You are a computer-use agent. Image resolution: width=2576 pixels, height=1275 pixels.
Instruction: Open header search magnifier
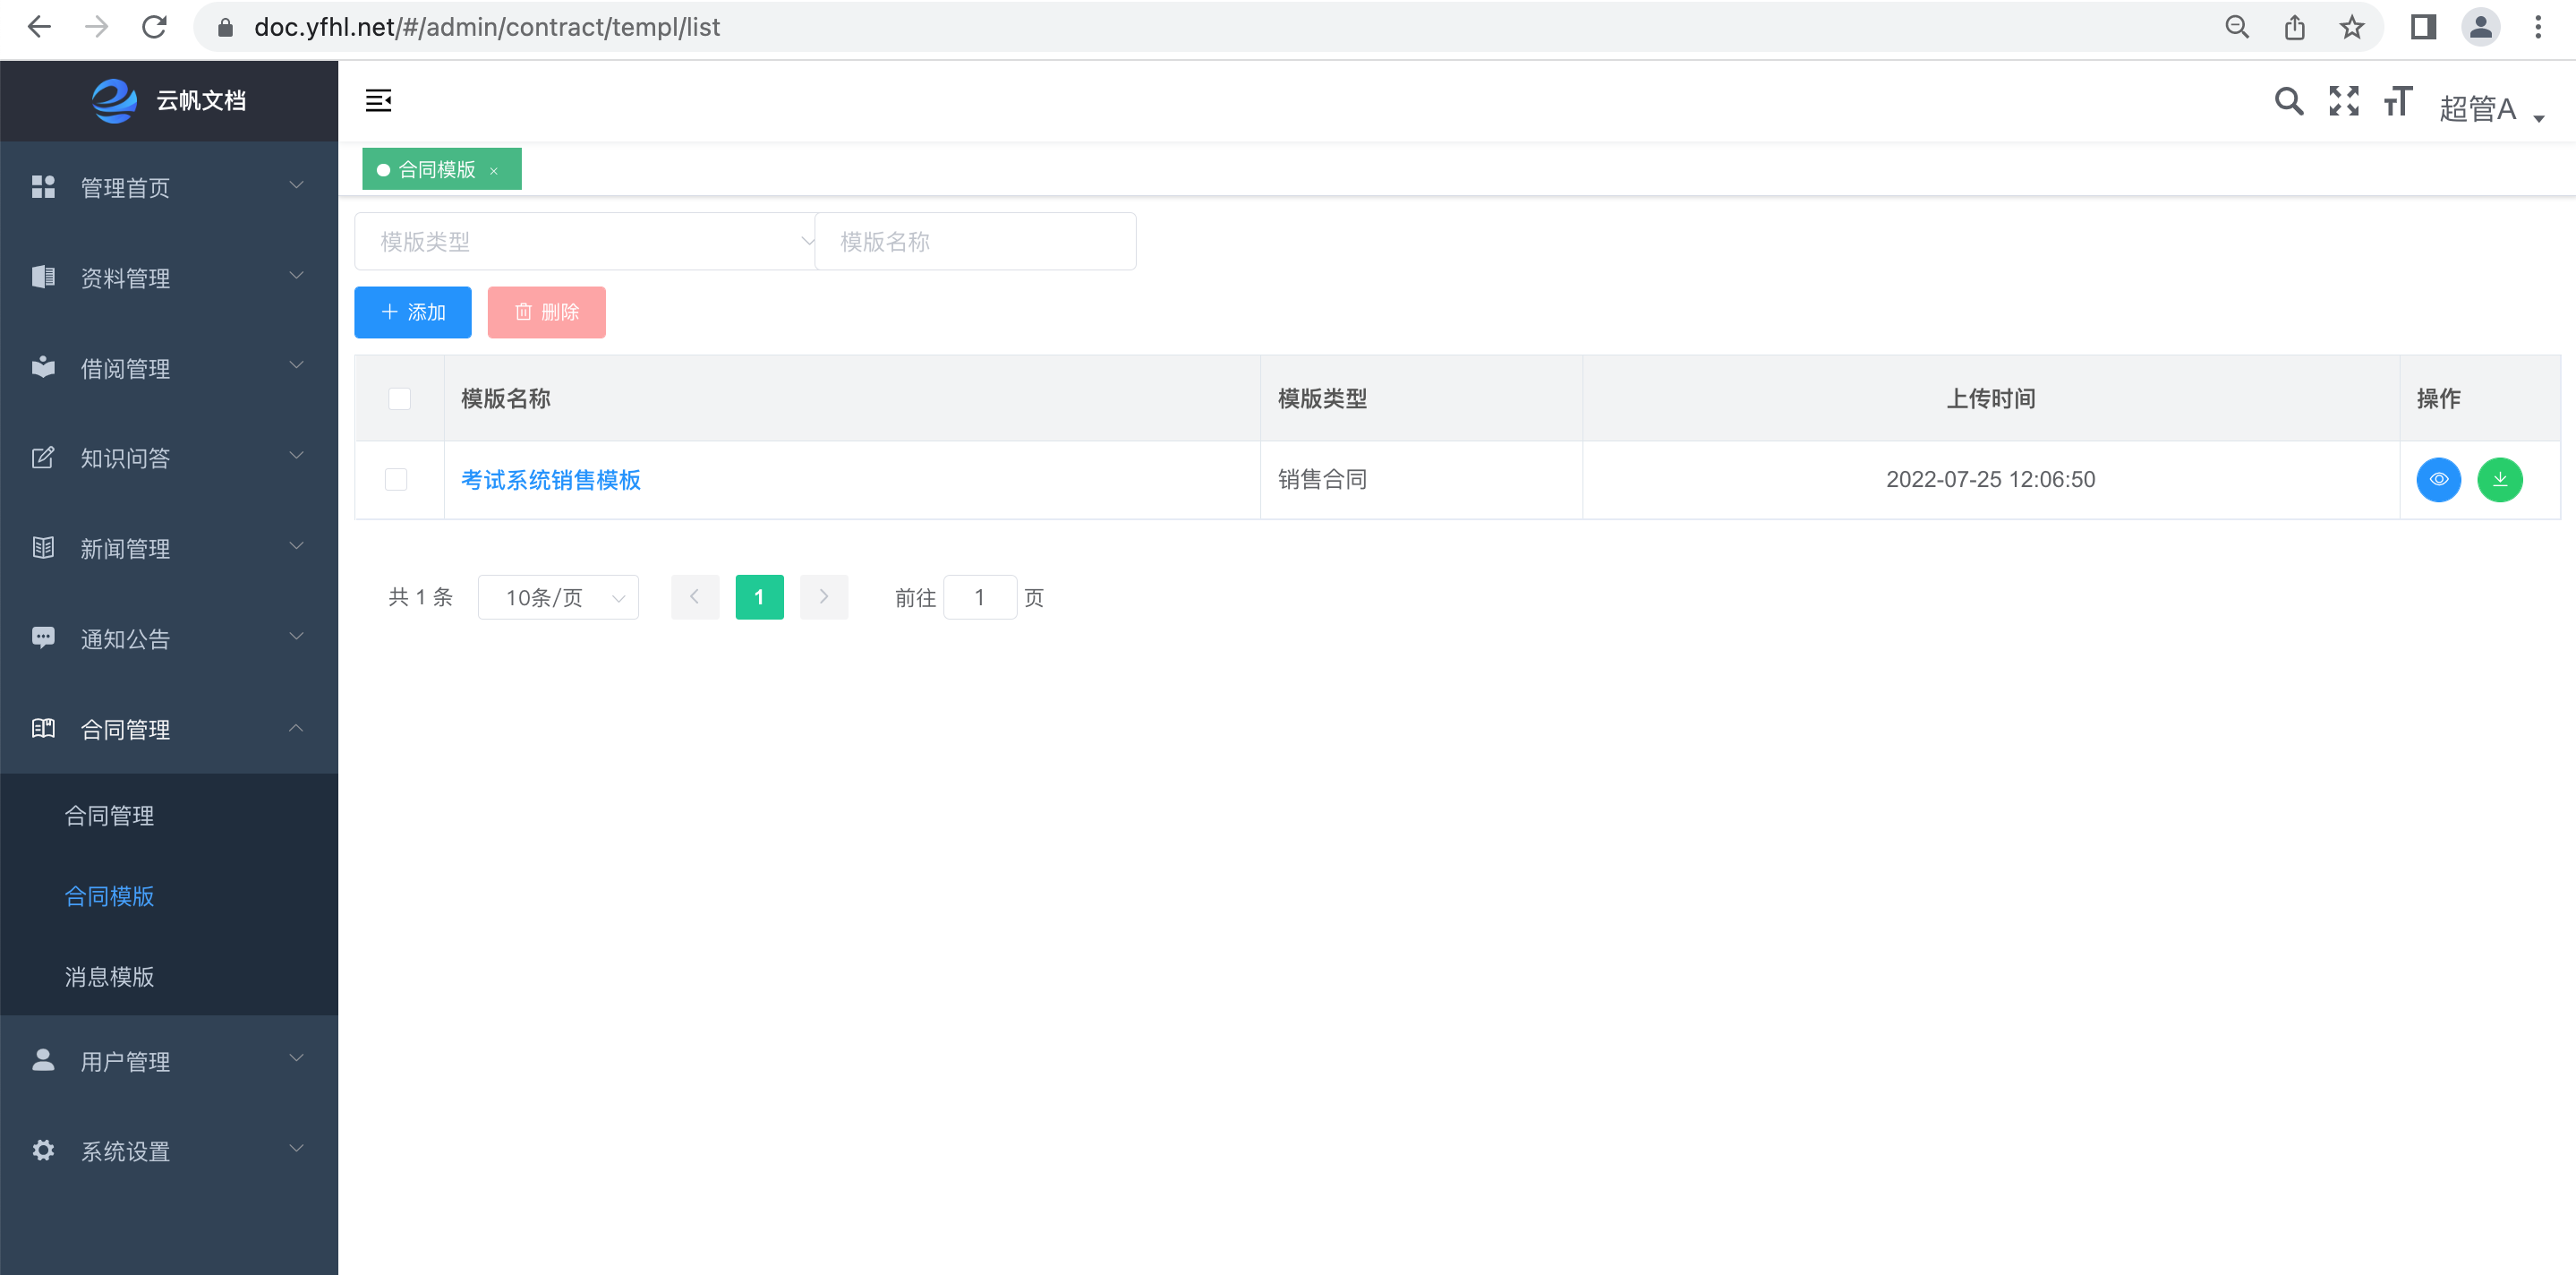(2289, 101)
